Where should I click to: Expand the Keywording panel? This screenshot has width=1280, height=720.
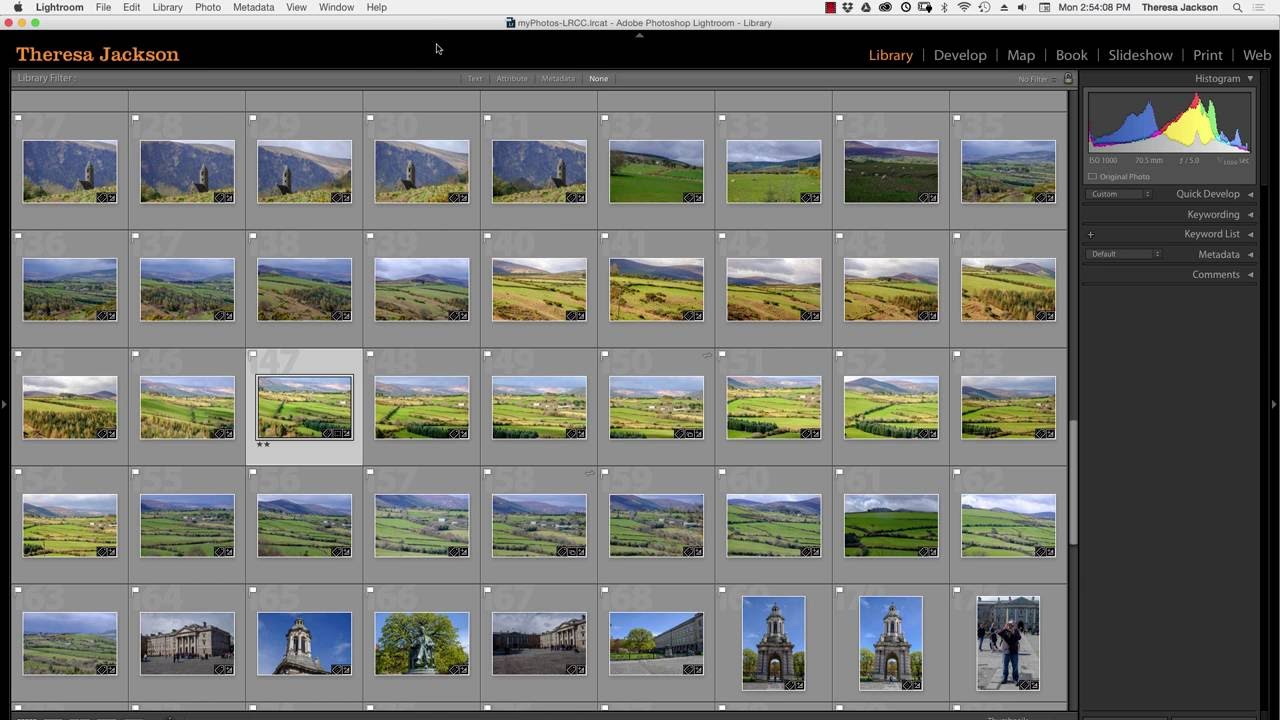click(x=1250, y=214)
